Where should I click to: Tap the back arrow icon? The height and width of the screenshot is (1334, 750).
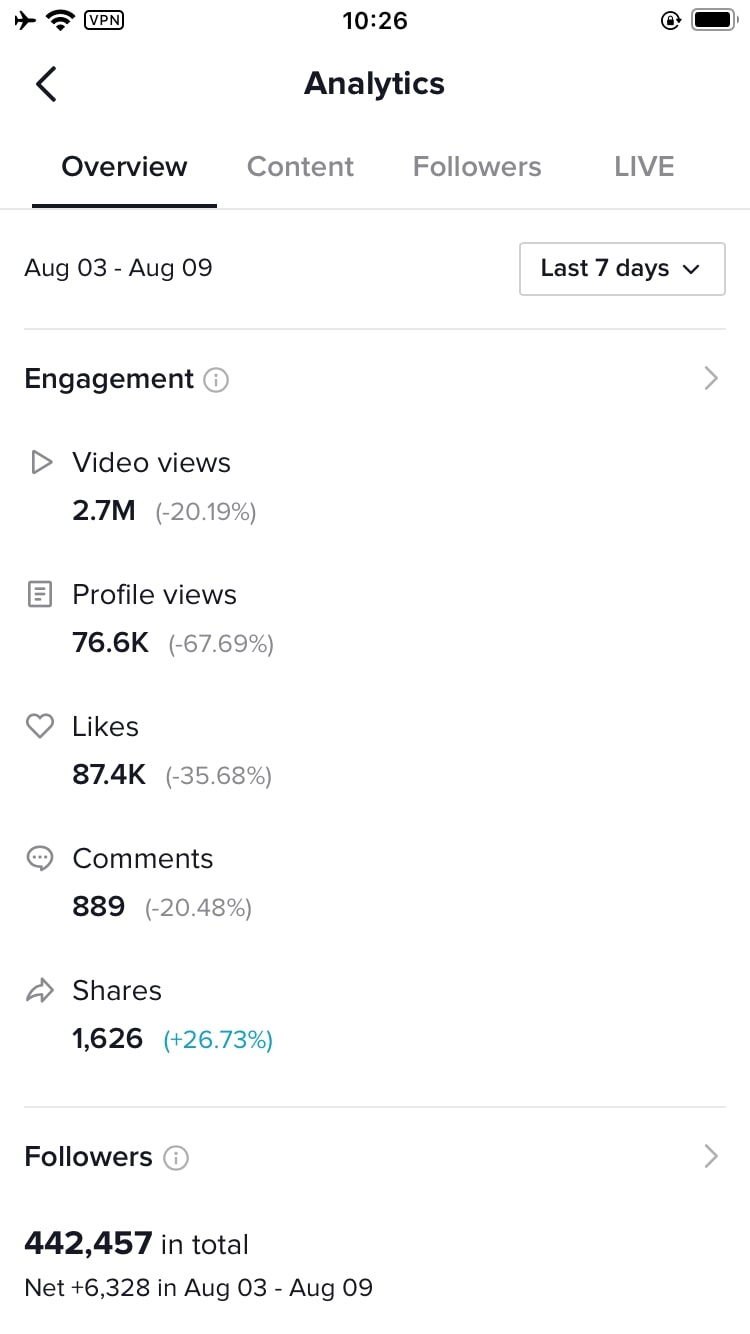click(46, 84)
